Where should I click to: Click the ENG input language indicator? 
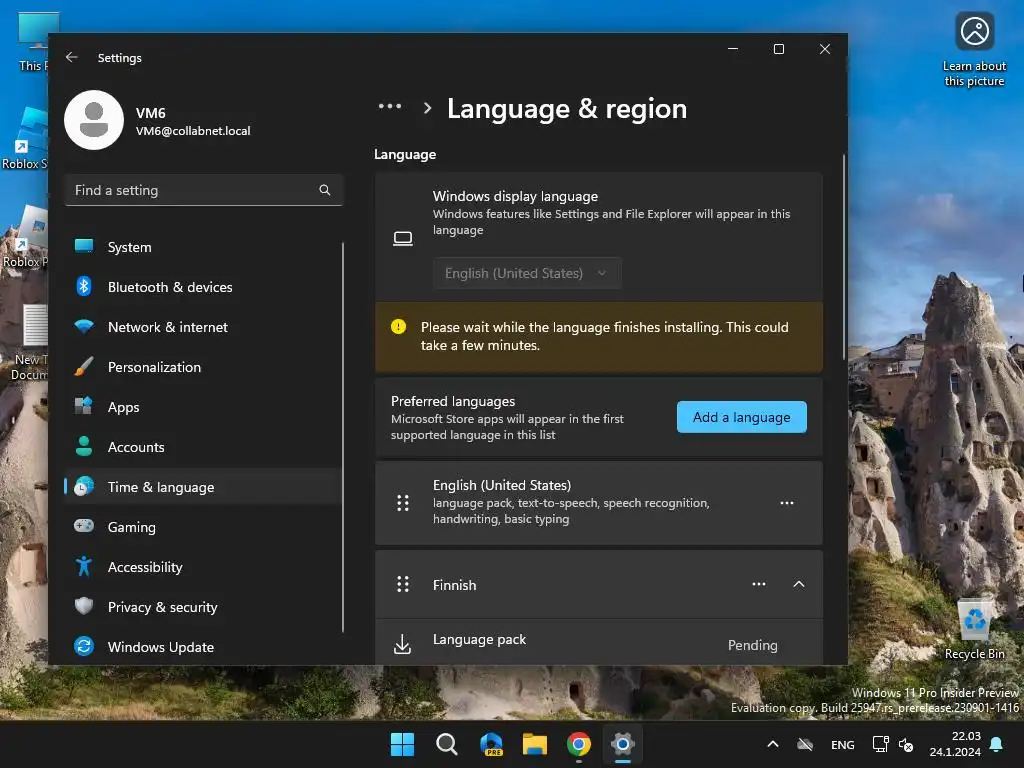tap(842, 744)
